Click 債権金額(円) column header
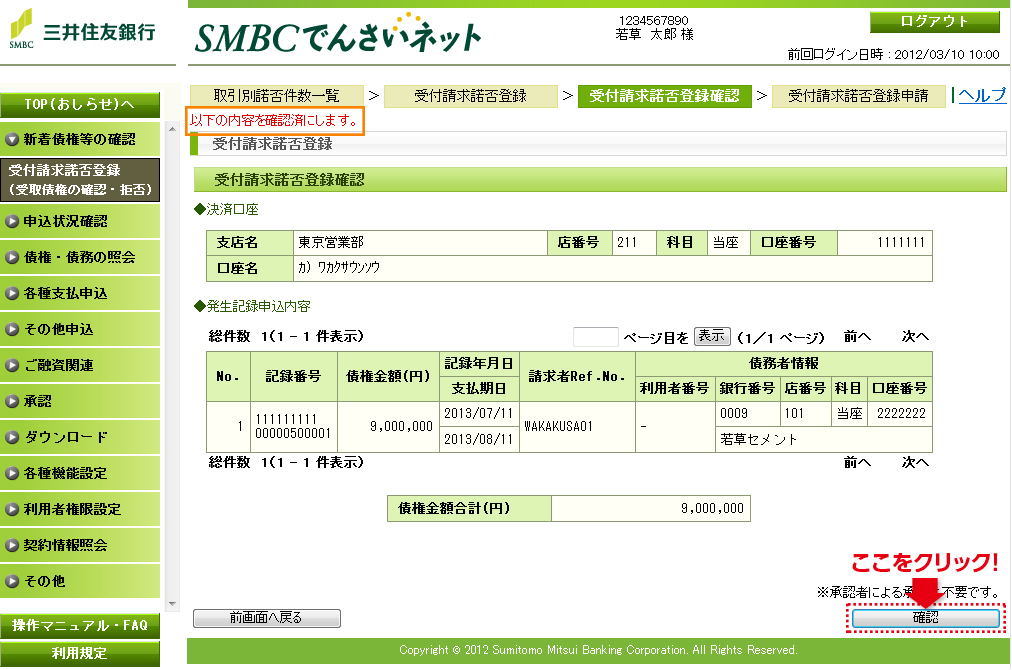 389,376
